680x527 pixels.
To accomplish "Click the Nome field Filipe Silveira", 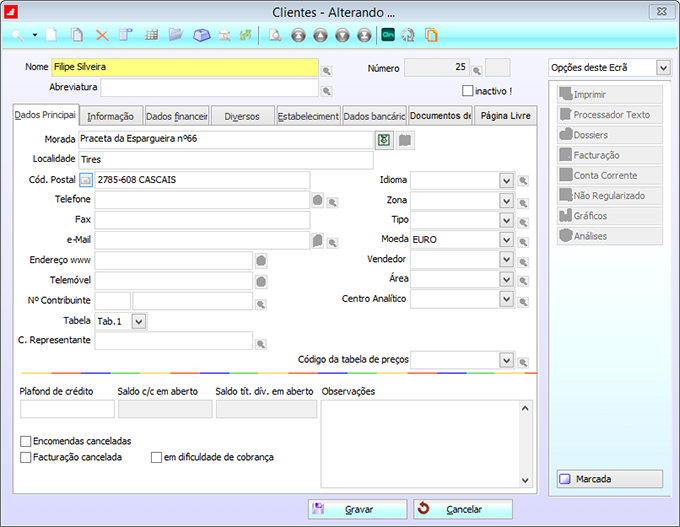I will coord(185,67).
